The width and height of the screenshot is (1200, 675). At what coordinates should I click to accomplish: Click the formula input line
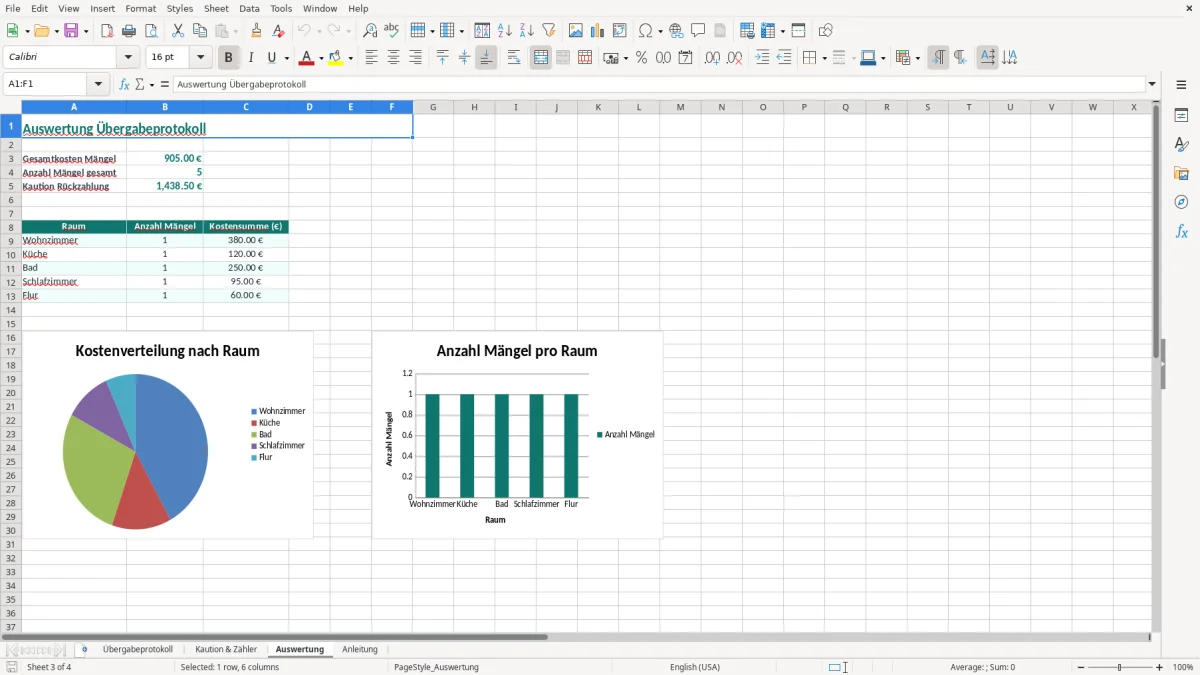pyautogui.click(x=658, y=84)
